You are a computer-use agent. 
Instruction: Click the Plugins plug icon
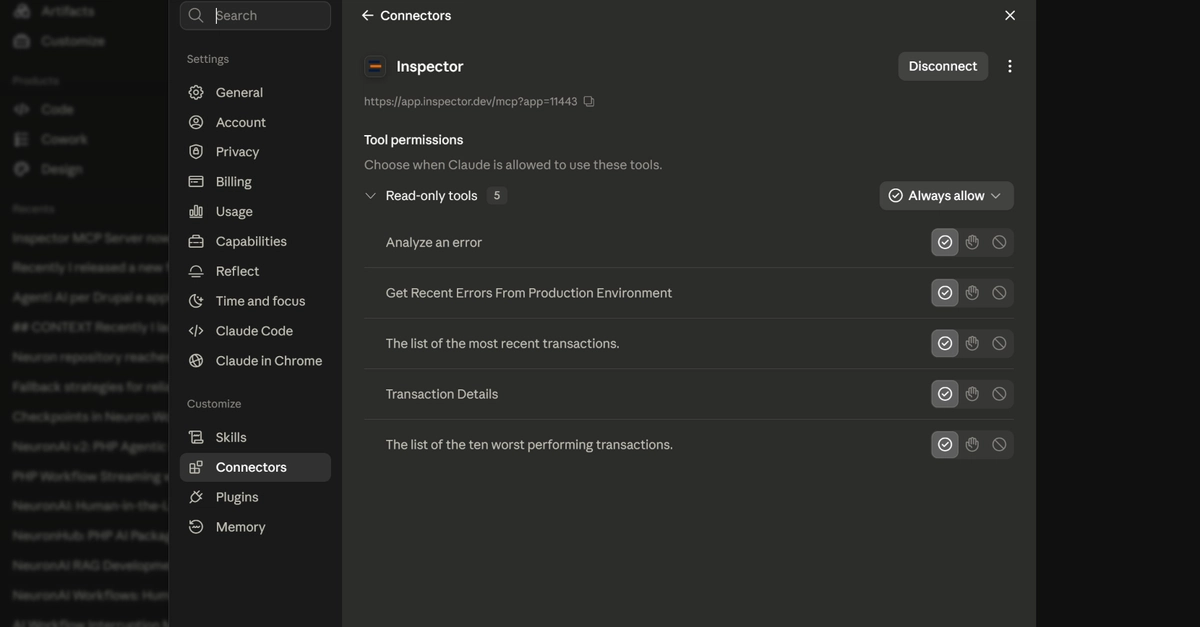196,497
